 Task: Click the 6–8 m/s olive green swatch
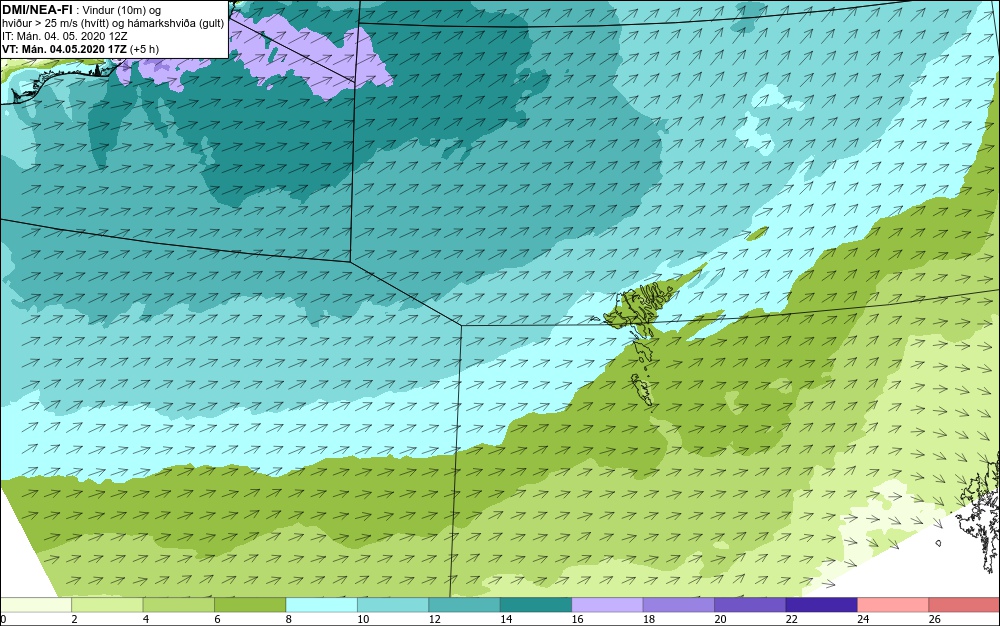click(x=250, y=605)
